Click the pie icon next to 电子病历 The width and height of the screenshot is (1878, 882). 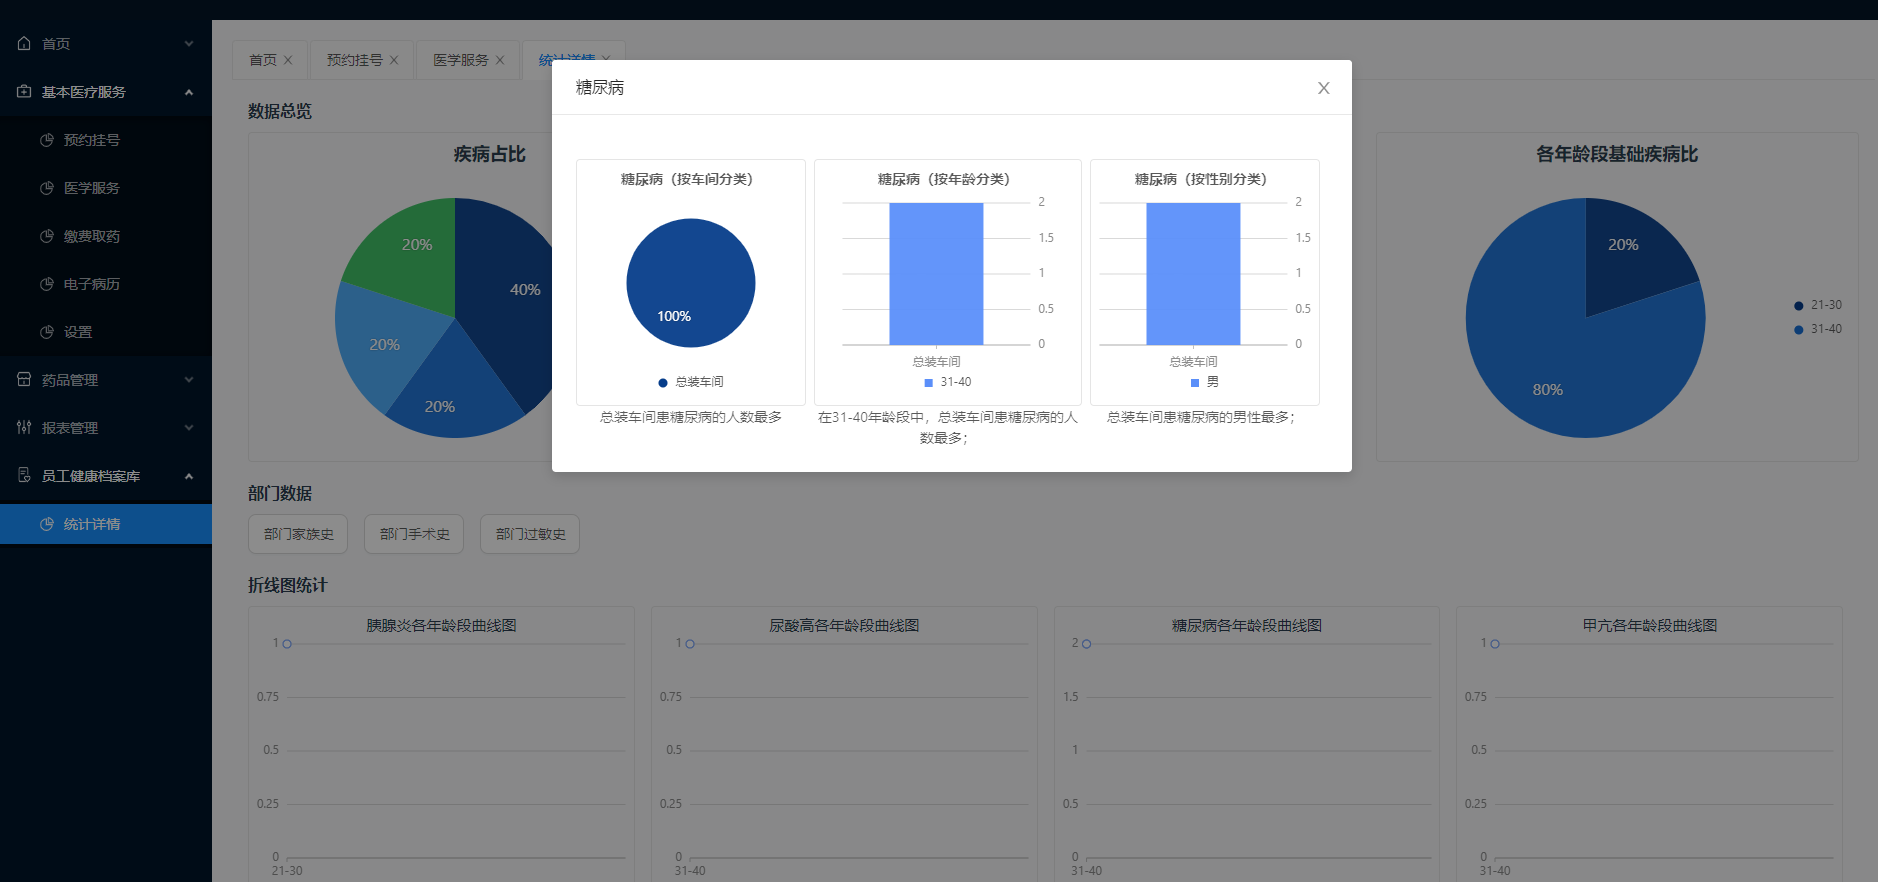coord(46,284)
